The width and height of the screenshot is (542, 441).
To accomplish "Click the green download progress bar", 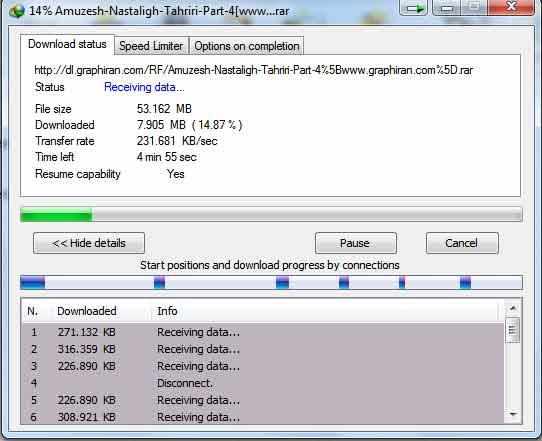I will [271, 215].
